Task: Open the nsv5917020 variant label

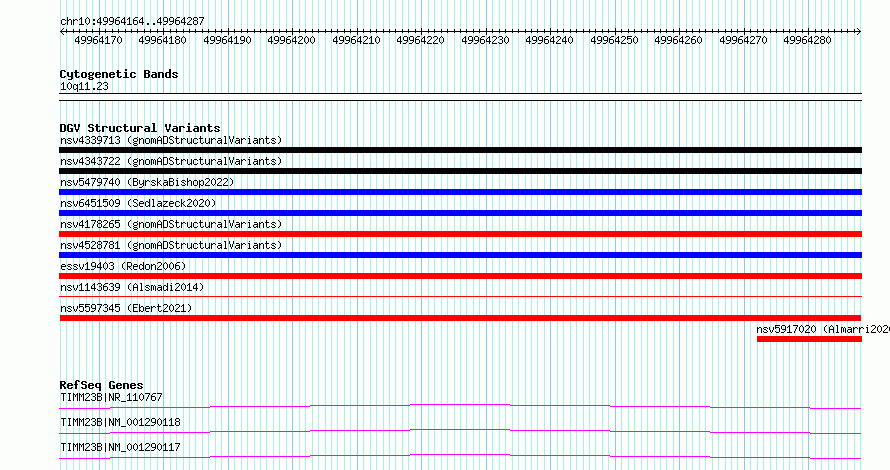Action: (x=823, y=329)
